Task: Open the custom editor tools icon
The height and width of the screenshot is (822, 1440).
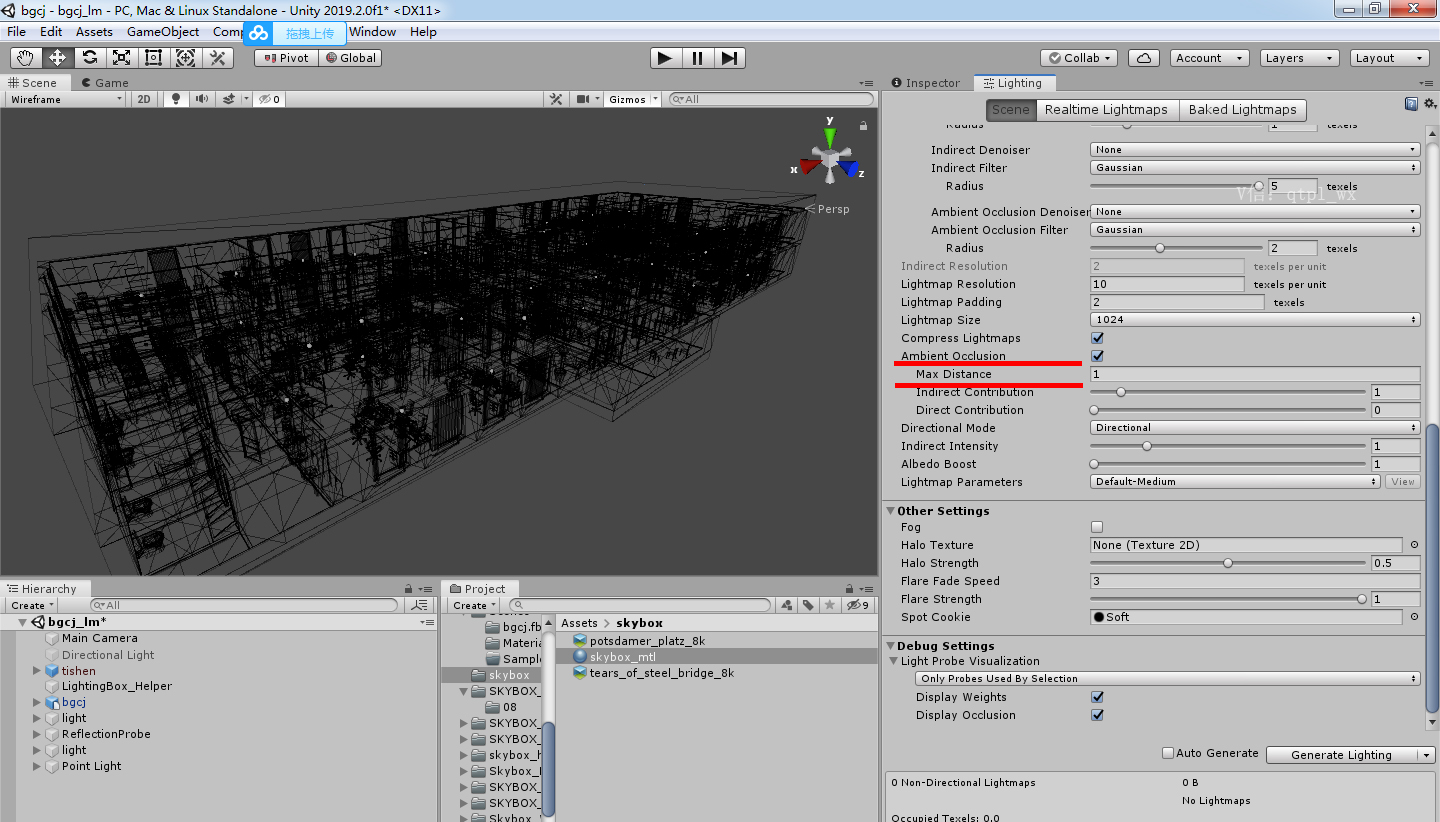Action: tap(217, 58)
